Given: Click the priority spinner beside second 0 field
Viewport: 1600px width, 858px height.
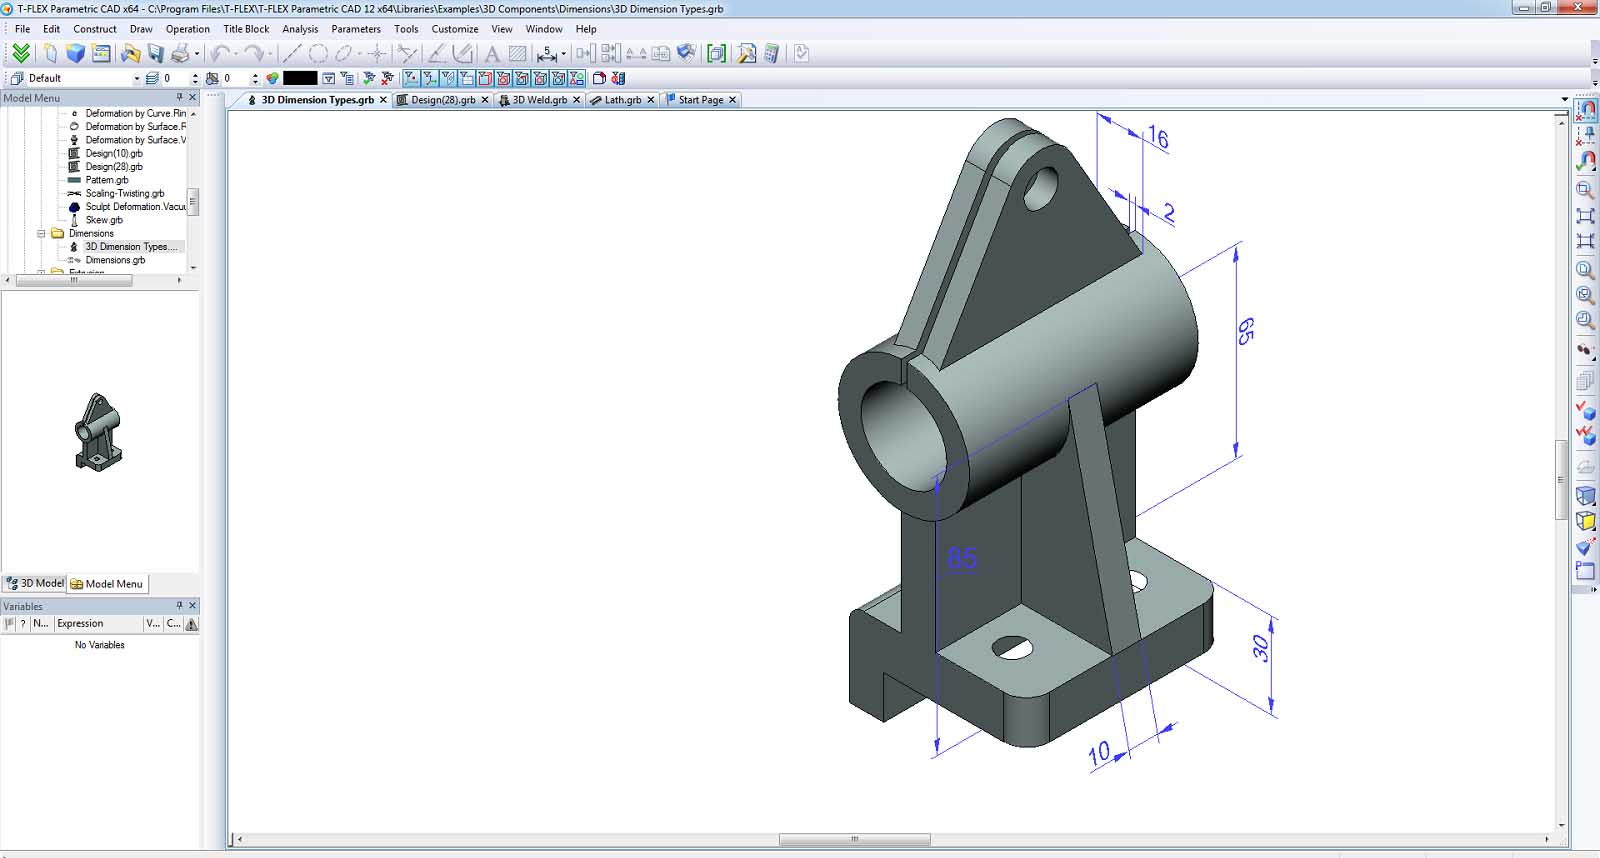Looking at the screenshot, I should coord(255,78).
